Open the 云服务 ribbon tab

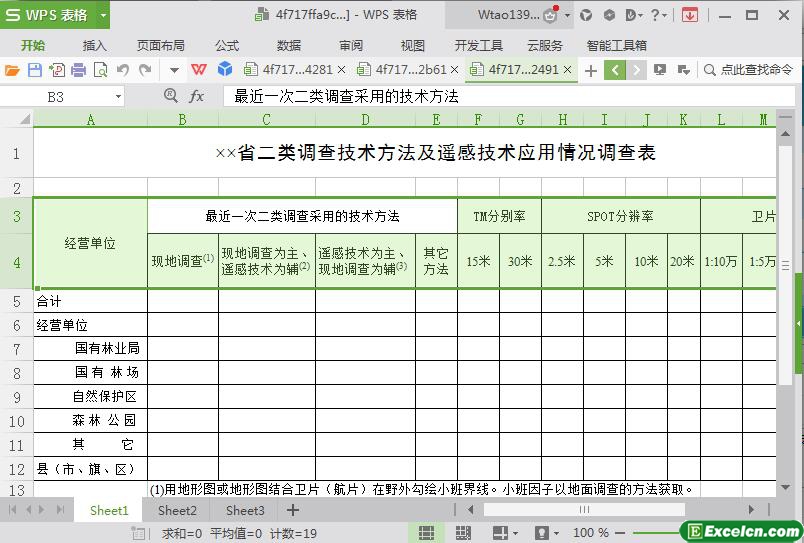tap(545, 46)
